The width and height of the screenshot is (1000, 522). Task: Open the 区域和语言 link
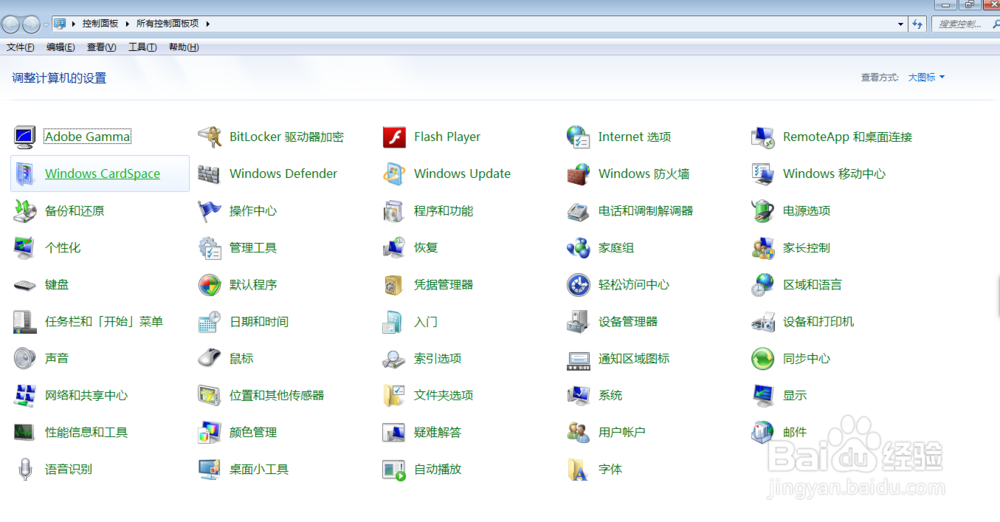pos(812,285)
